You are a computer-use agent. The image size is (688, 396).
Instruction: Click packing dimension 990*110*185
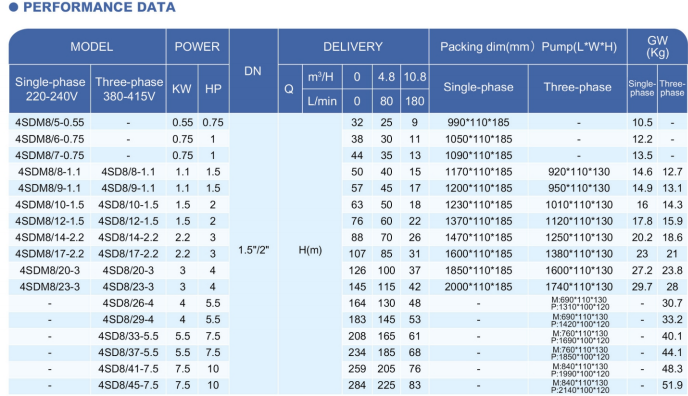[478, 122]
